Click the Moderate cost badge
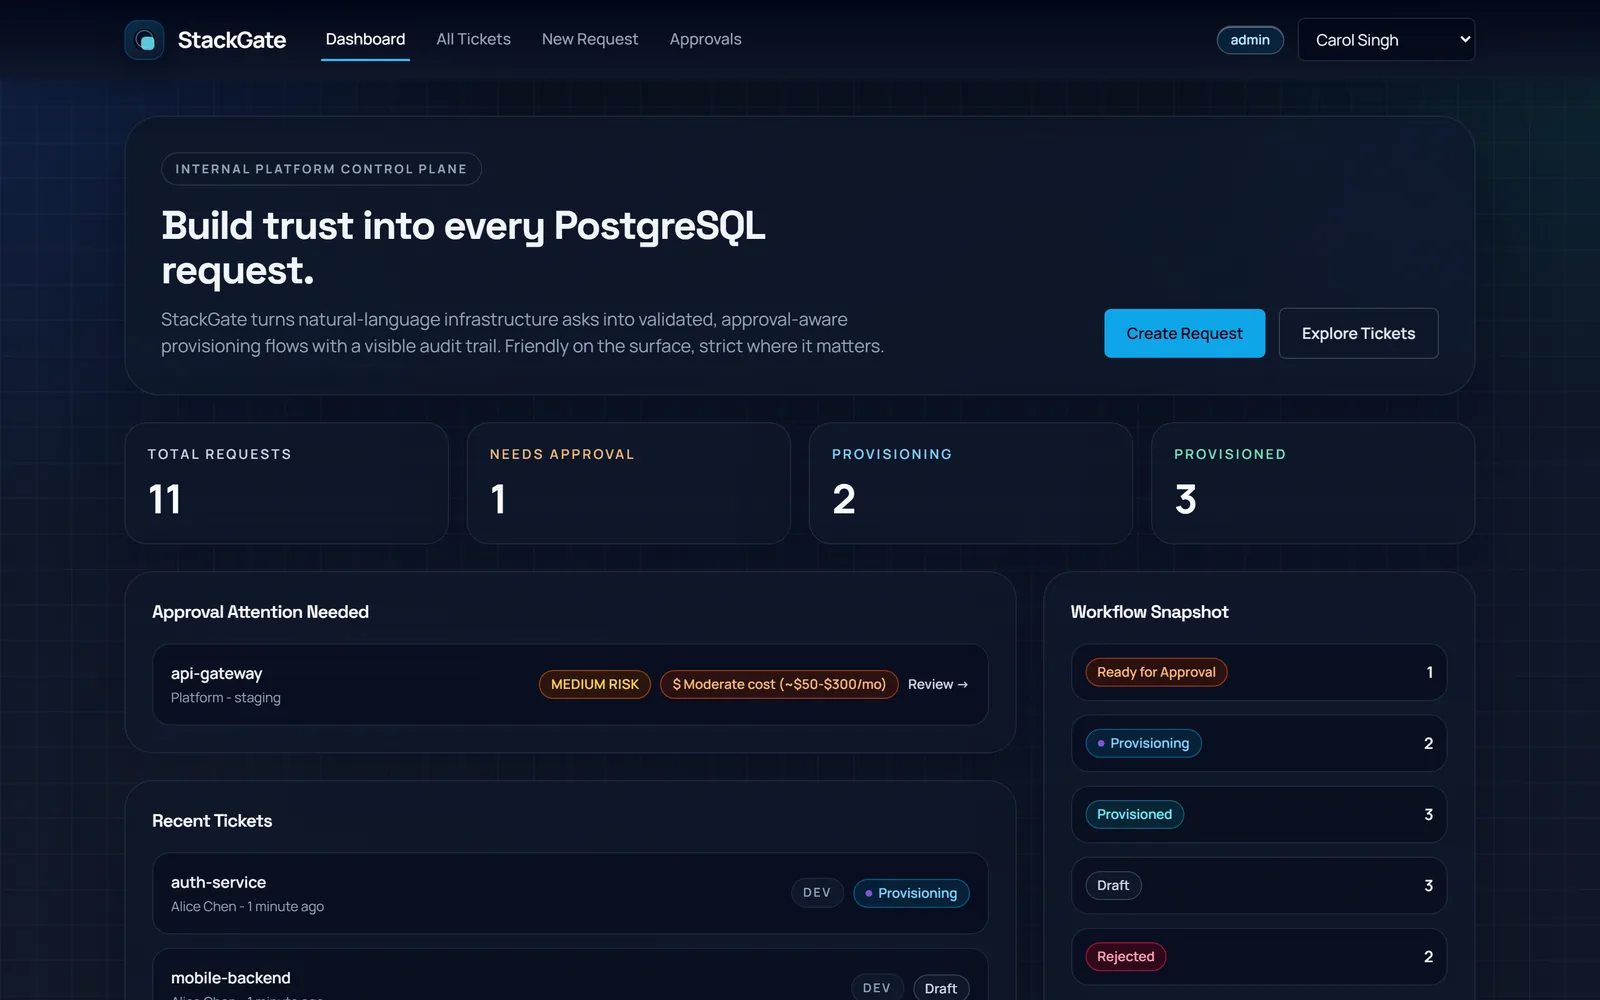Viewport: 1600px width, 1000px height. (779, 684)
